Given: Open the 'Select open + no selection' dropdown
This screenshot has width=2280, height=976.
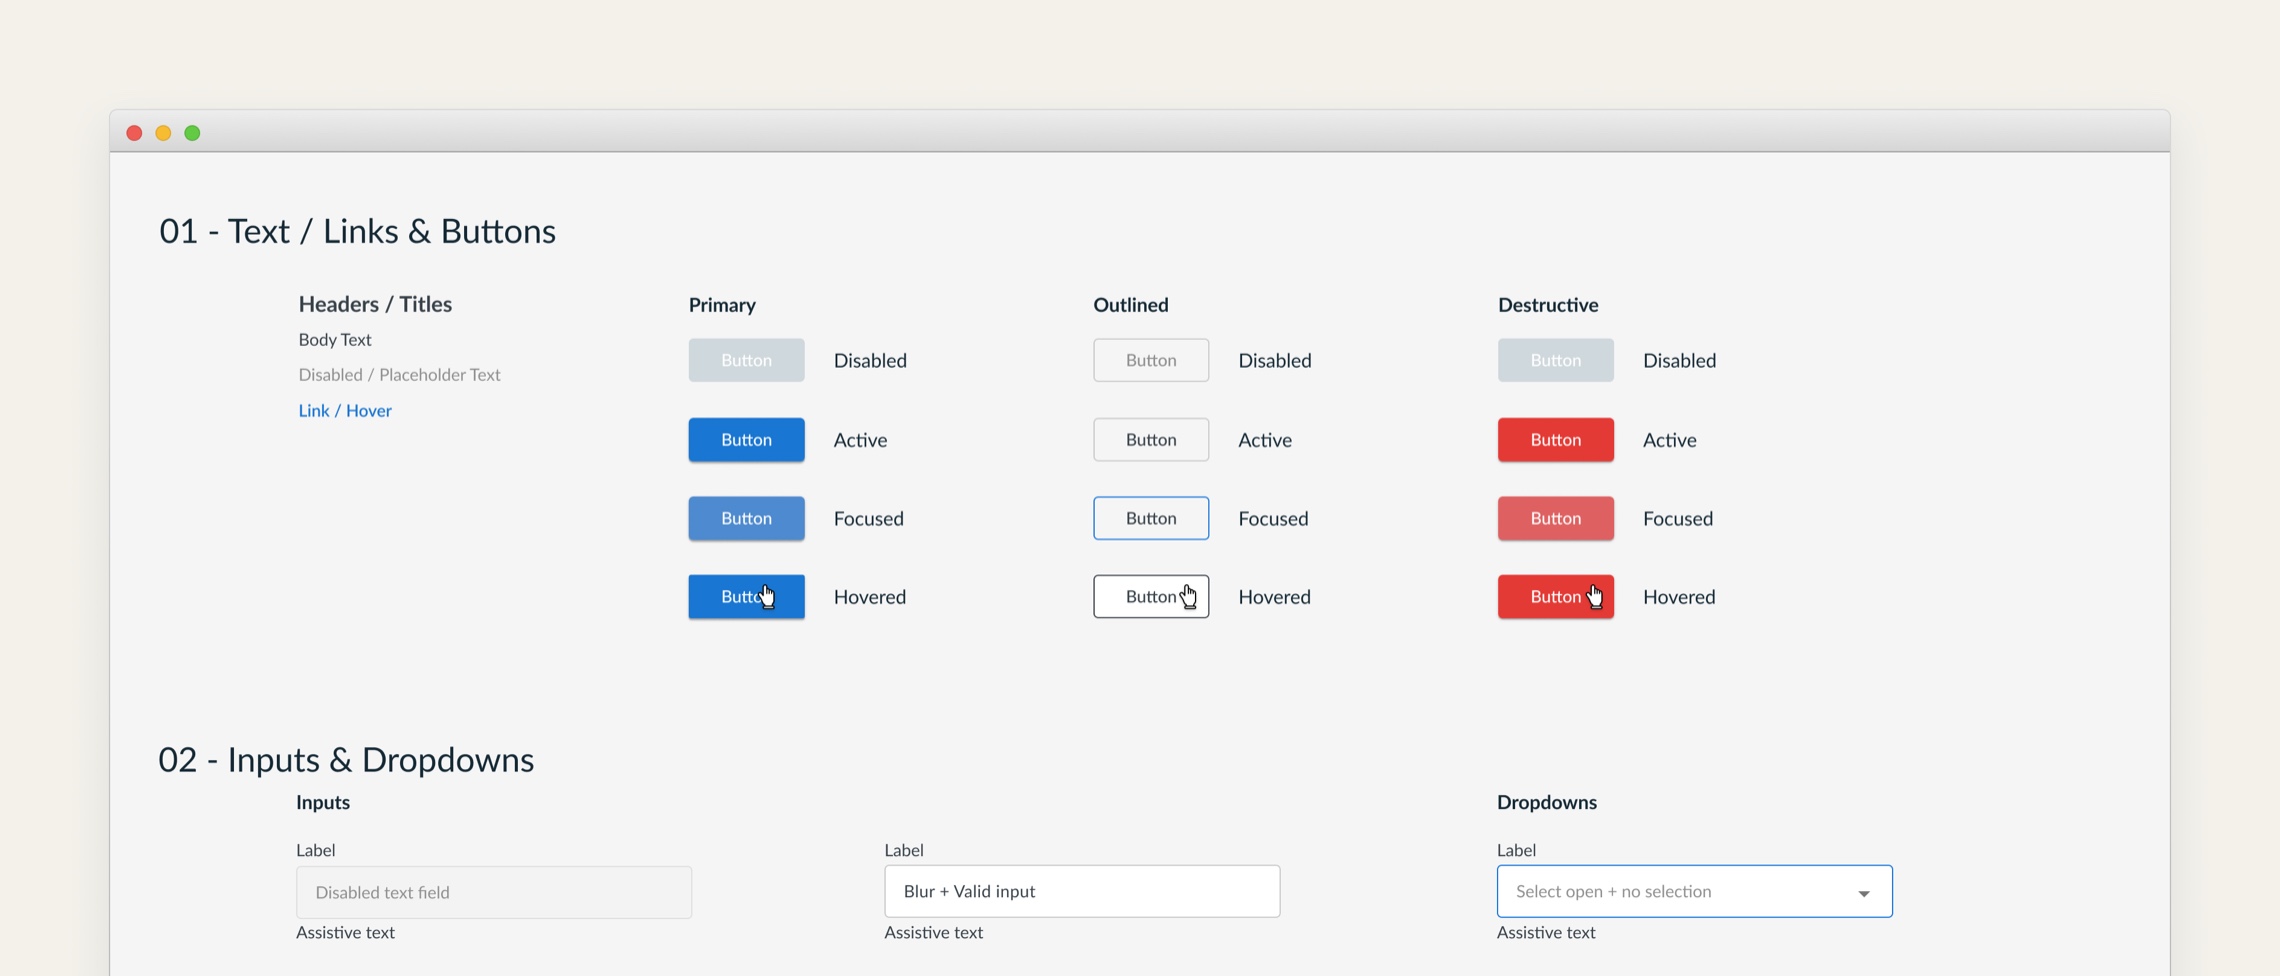Looking at the screenshot, I should click(x=1695, y=891).
